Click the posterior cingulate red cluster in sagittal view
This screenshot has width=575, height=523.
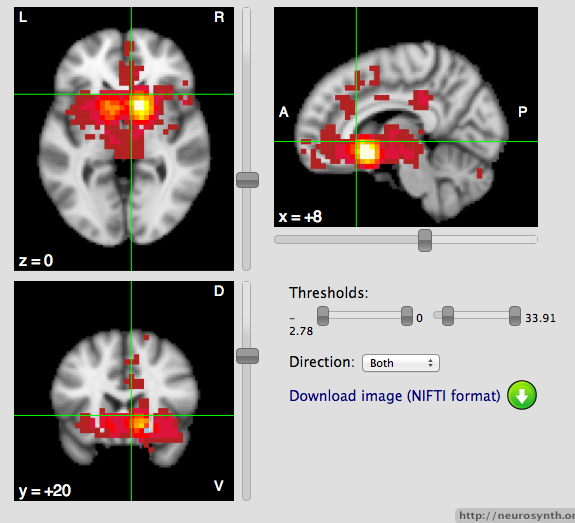point(421,99)
